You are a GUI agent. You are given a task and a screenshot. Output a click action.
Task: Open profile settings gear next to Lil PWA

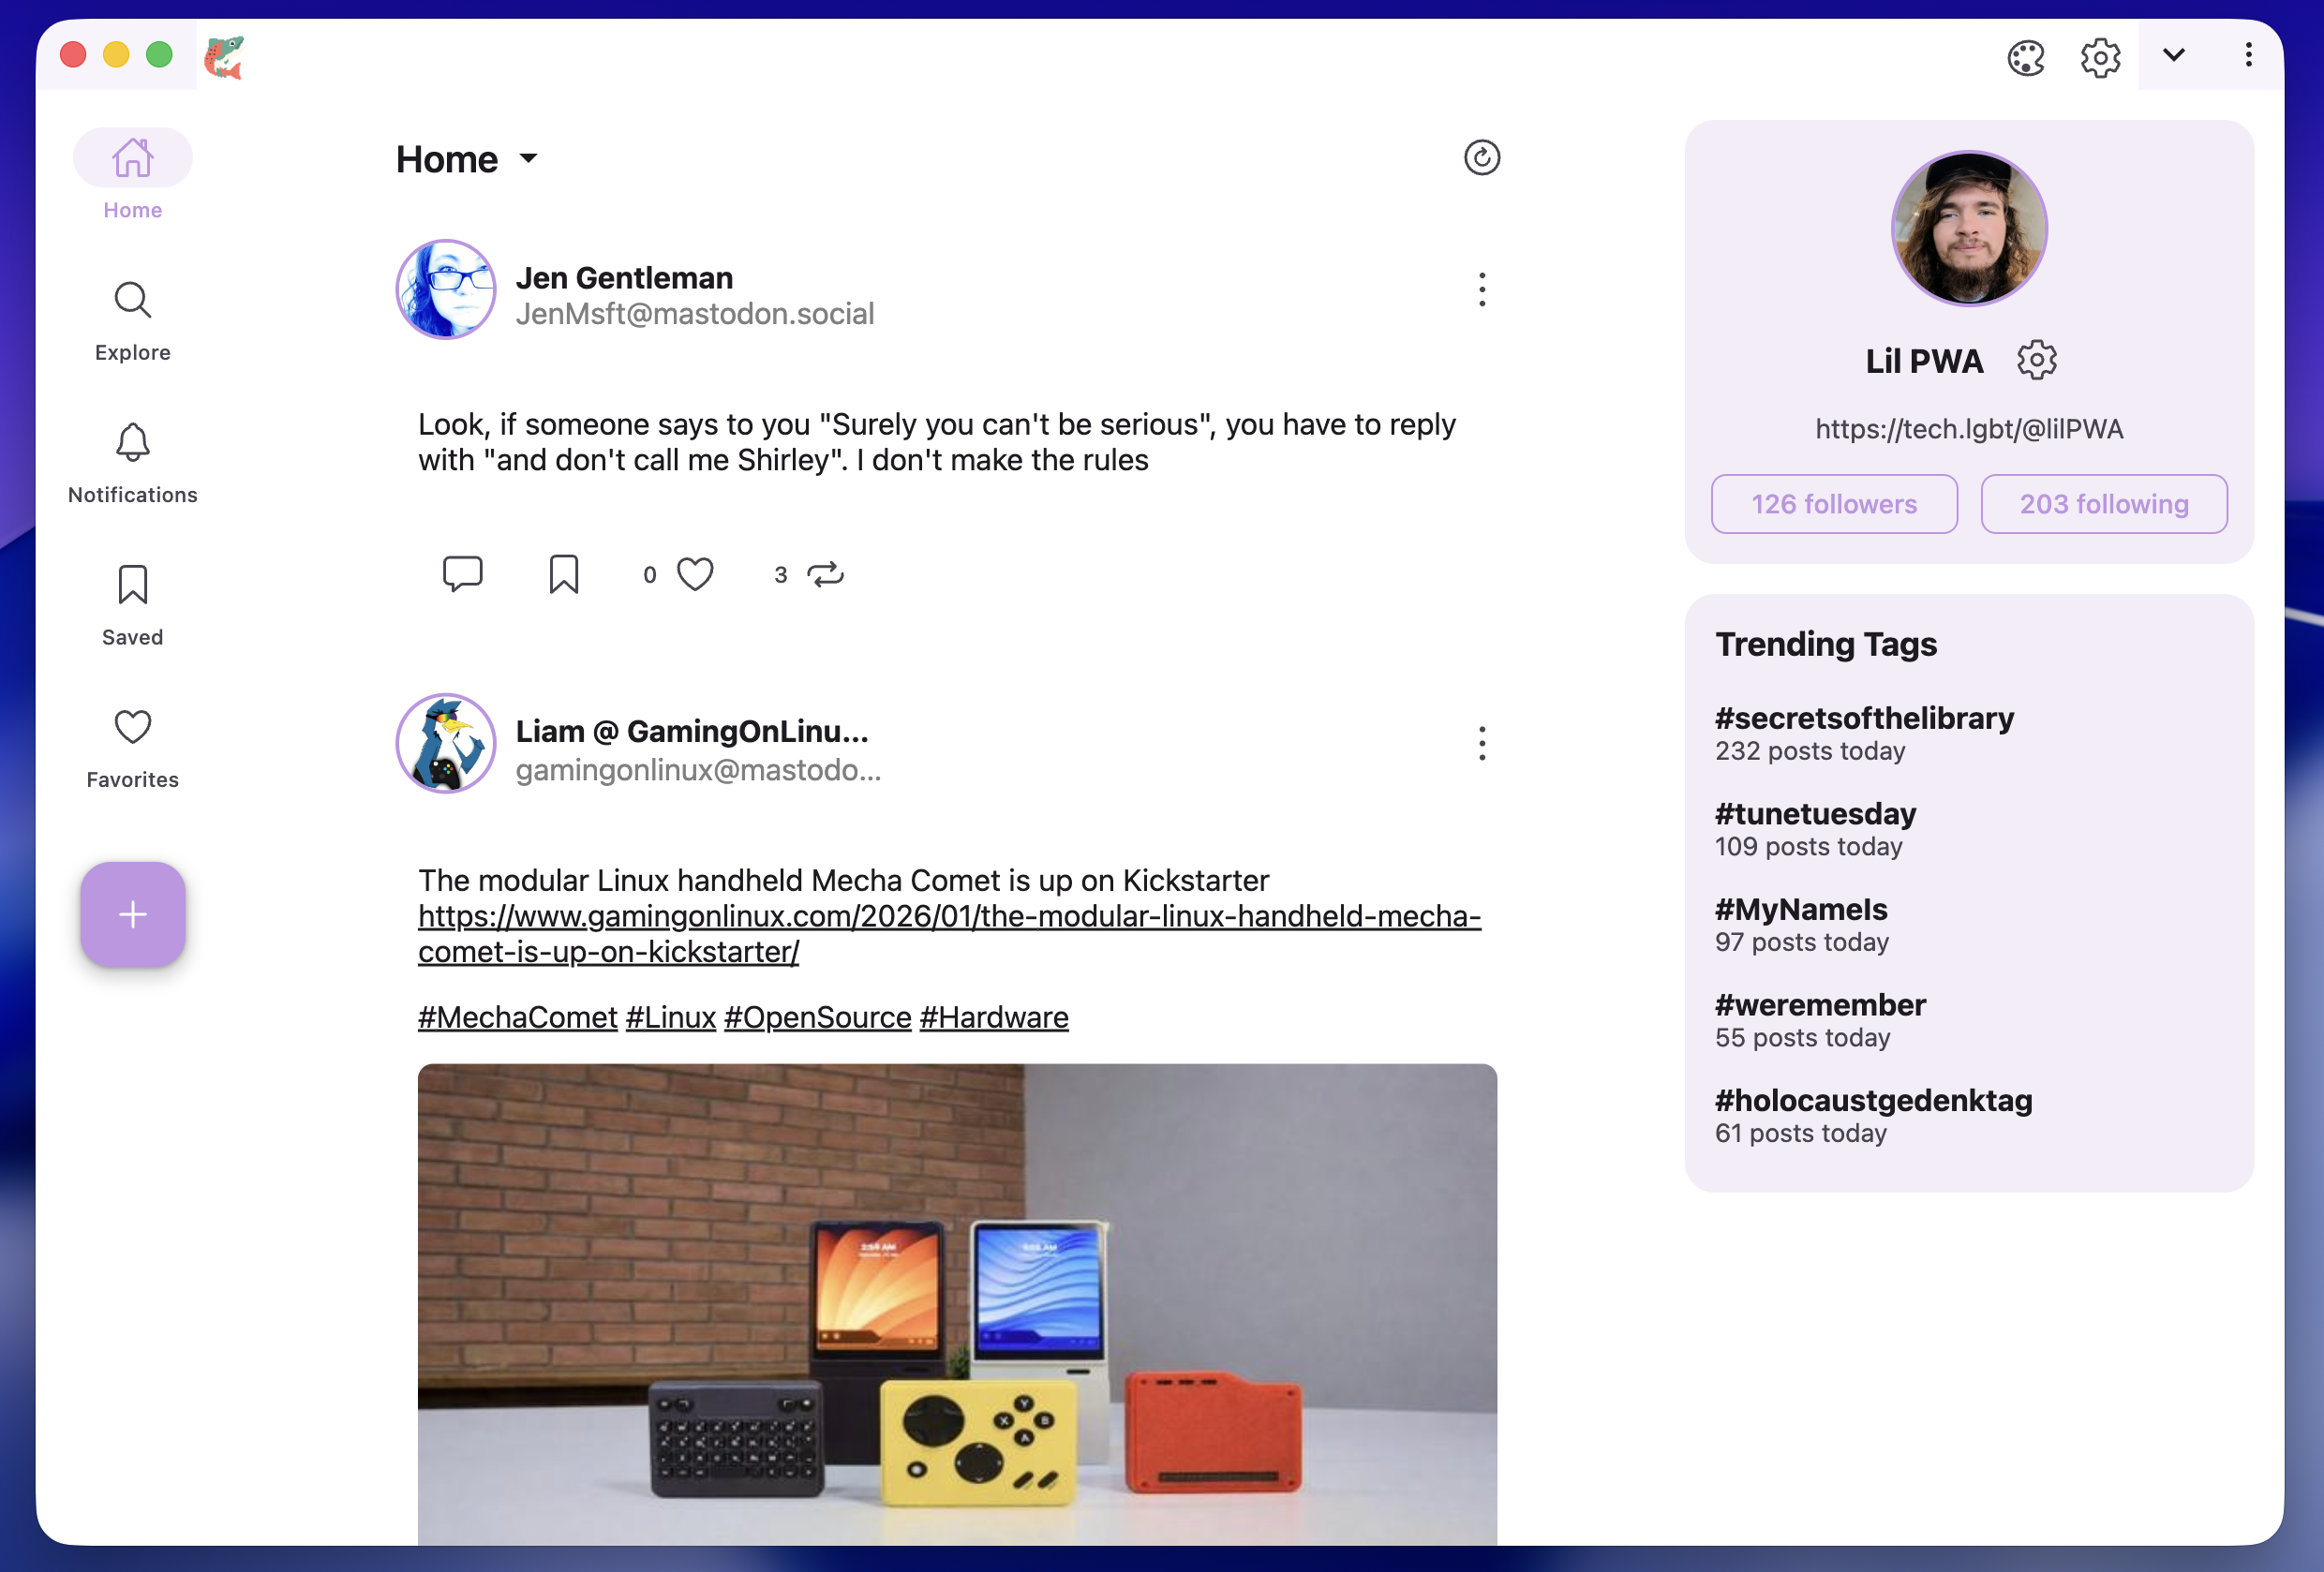(x=2036, y=360)
